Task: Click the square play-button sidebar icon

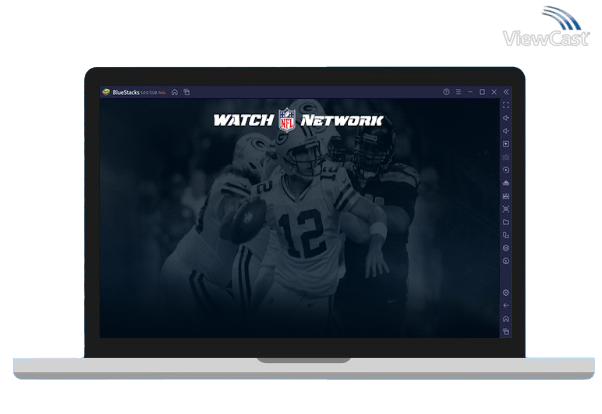Action: pos(506,144)
